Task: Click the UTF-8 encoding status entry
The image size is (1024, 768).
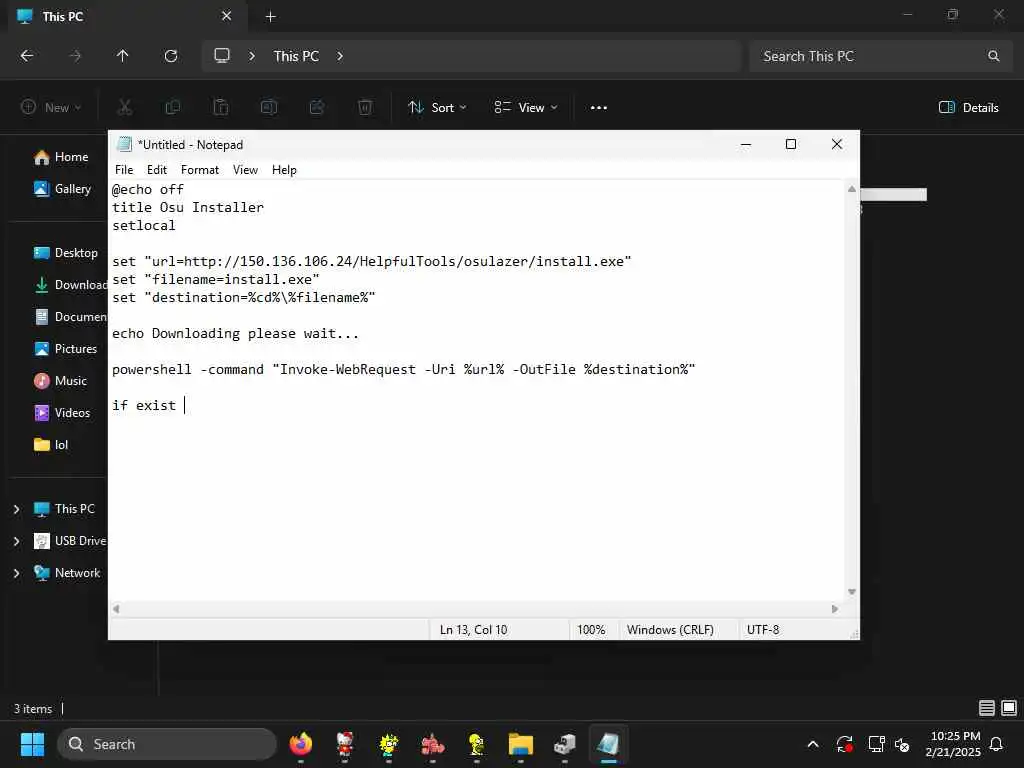Action: pyautogui.click(x=763, y=630)
